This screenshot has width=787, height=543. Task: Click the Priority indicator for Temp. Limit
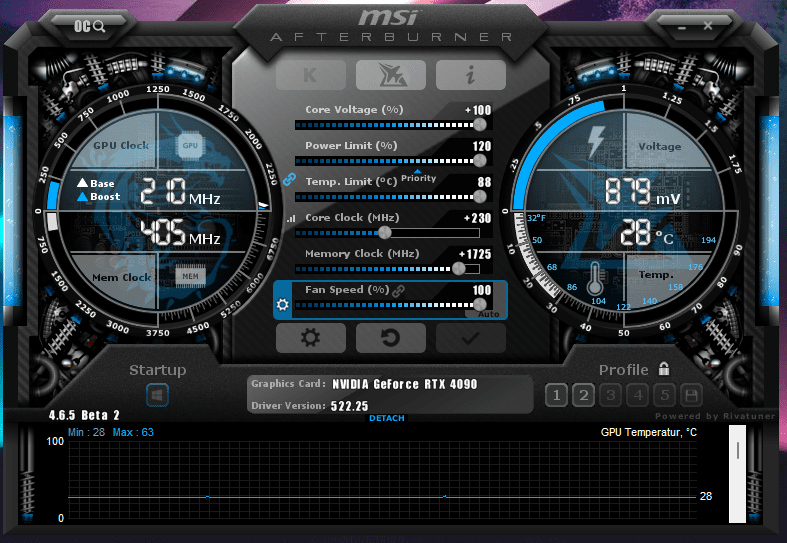pos(418,177)
